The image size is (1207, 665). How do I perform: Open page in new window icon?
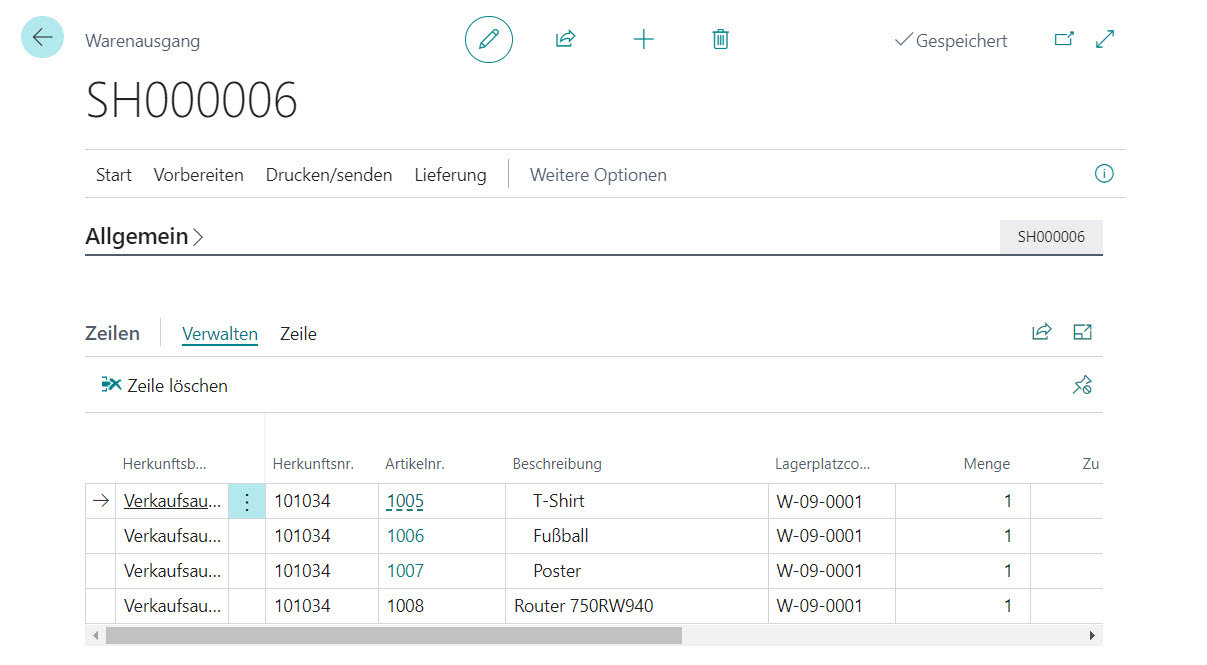pyautogui.click(x=1064, y=40)
